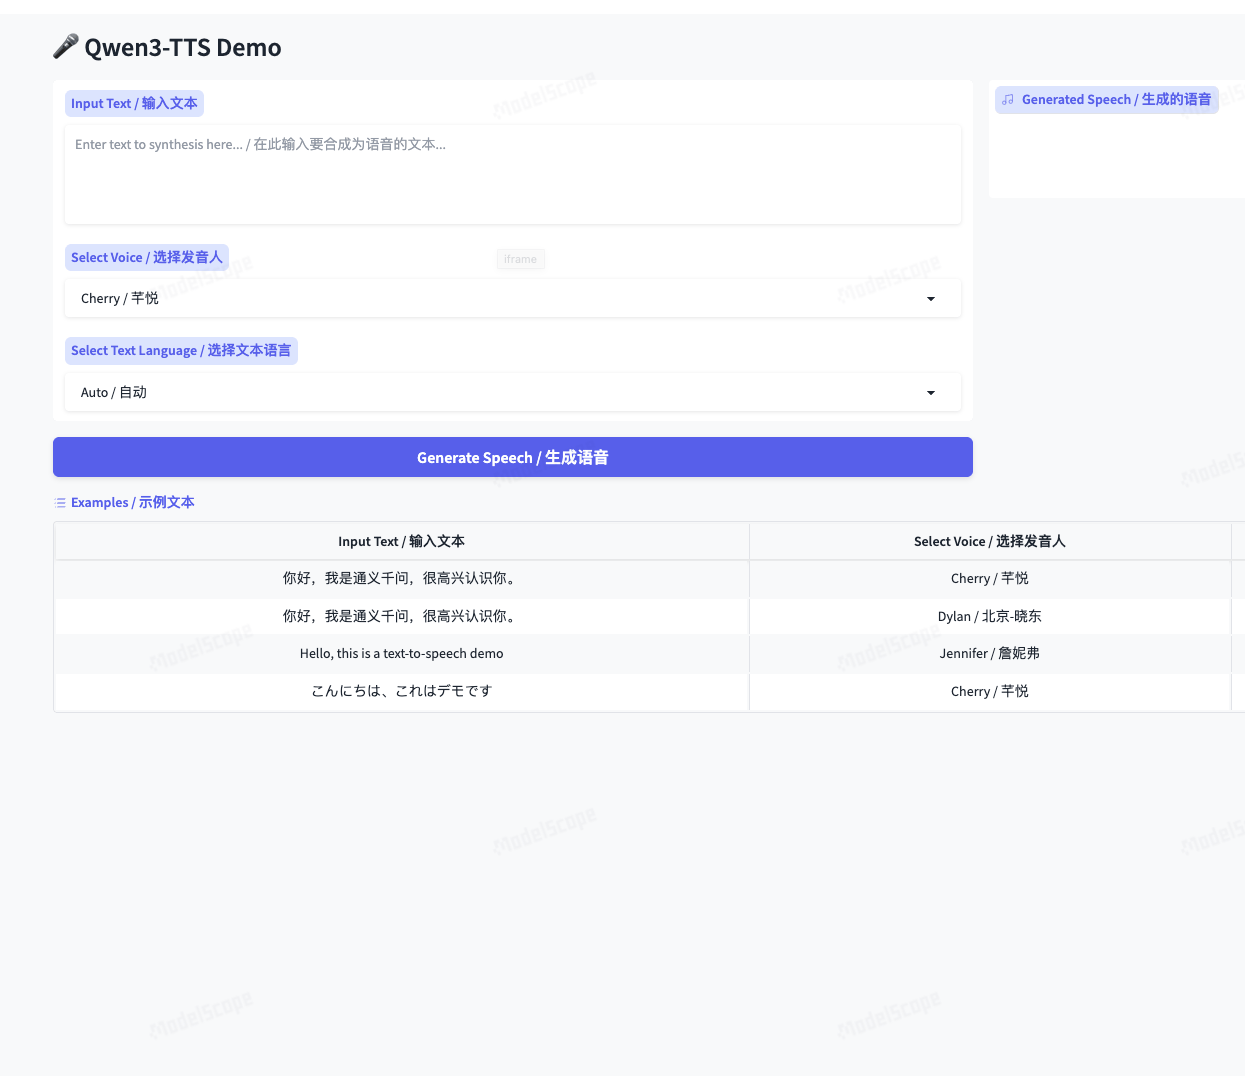The height and width of the screenshot is (1076, 1245).
Task: Click the Qwen3-TTS Demo title
Action: (x=183, y=47)
